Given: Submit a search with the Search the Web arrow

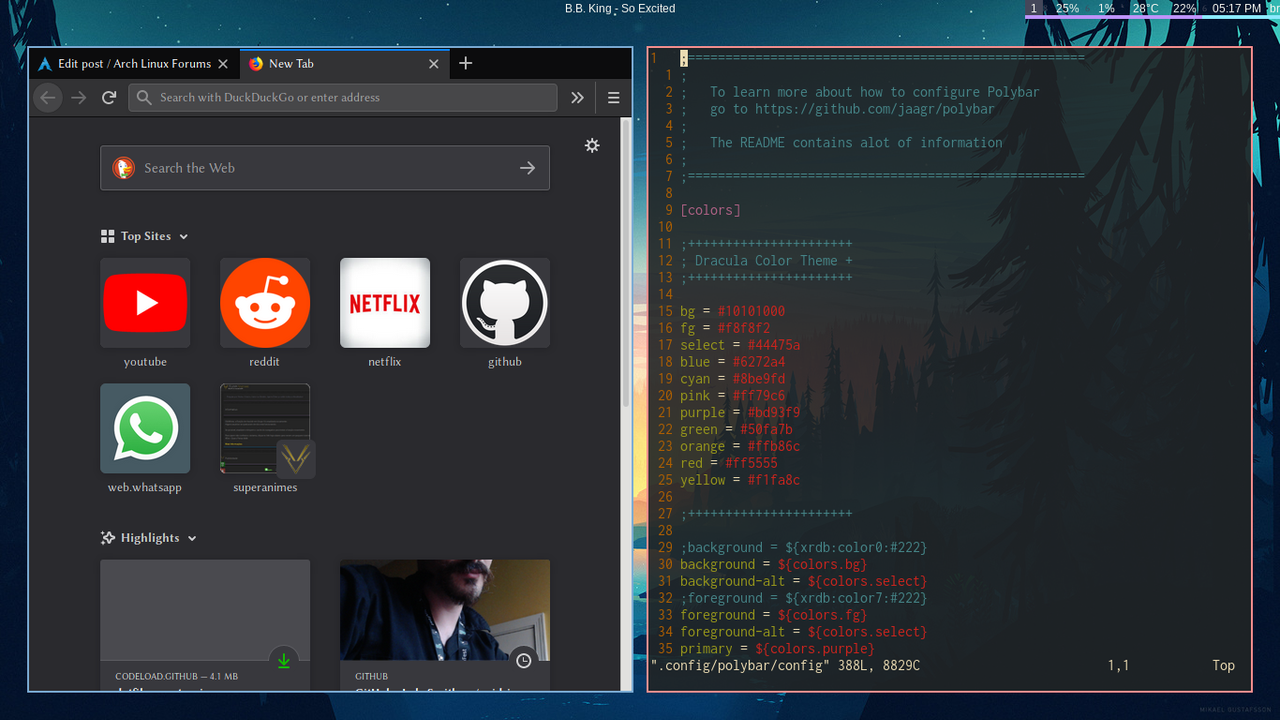Looking at the screenshot, I should 527,167.
